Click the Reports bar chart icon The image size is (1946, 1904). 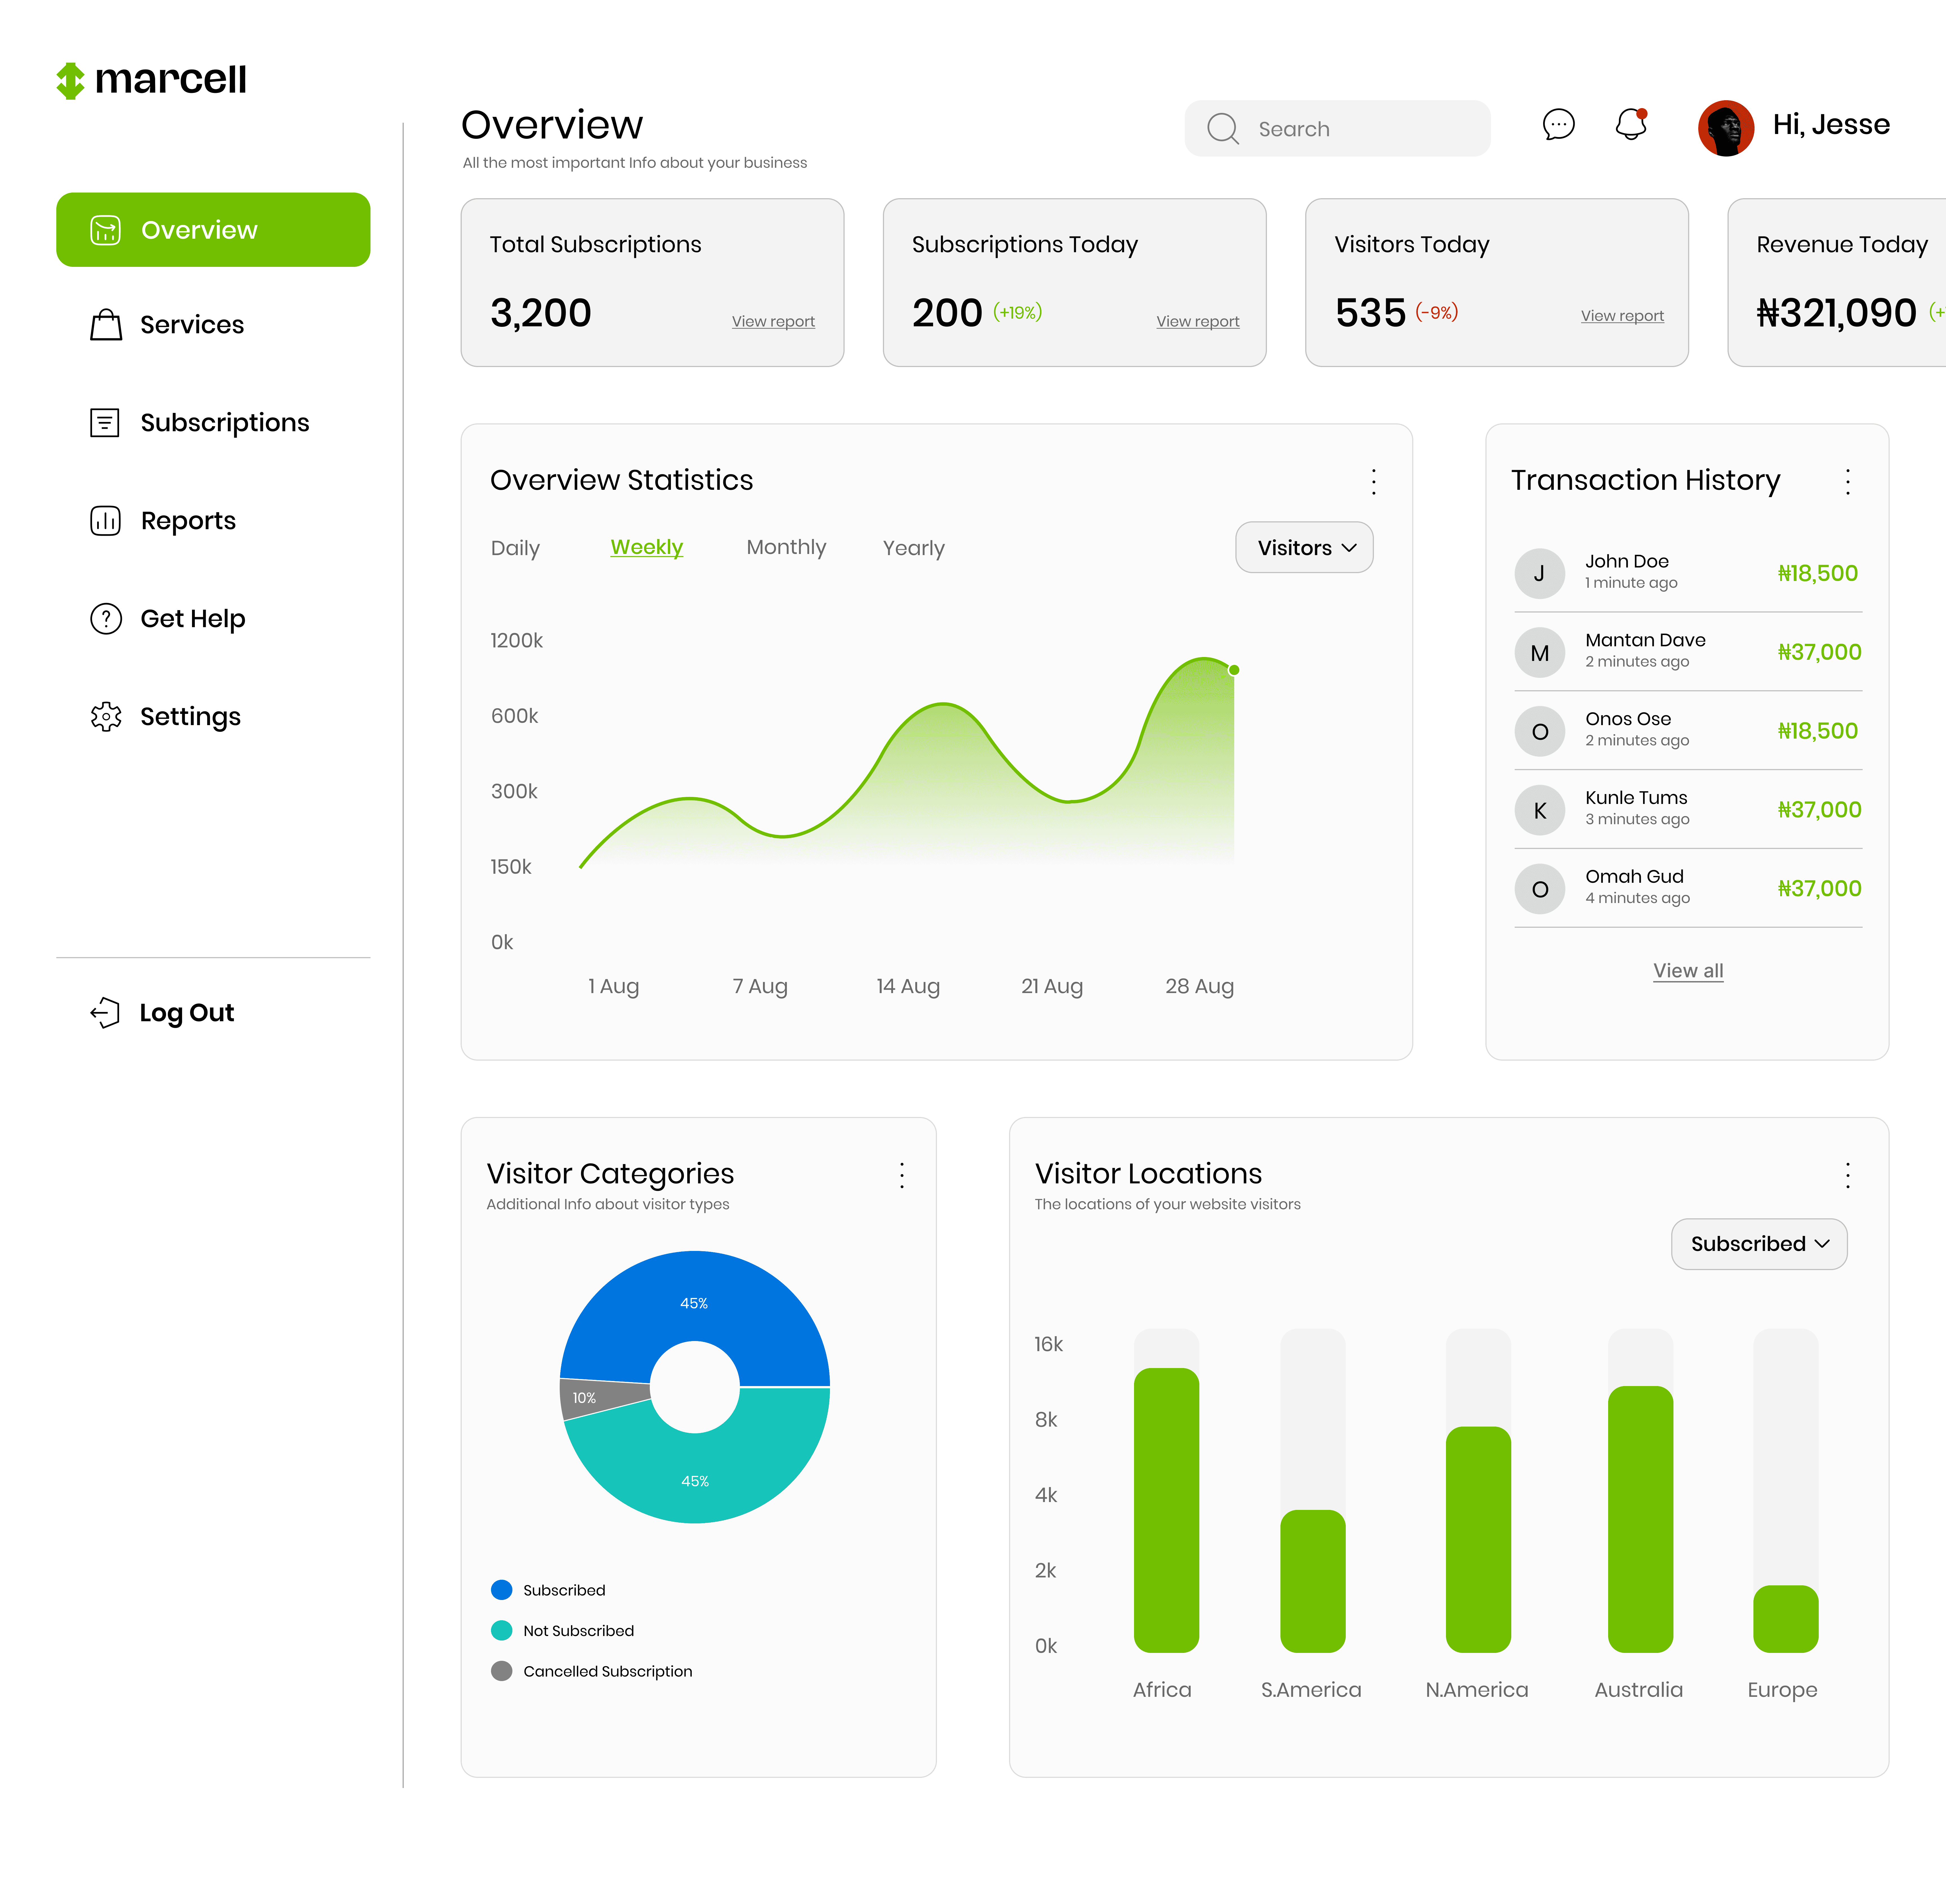pyautogui.click(x=105, y=521)
